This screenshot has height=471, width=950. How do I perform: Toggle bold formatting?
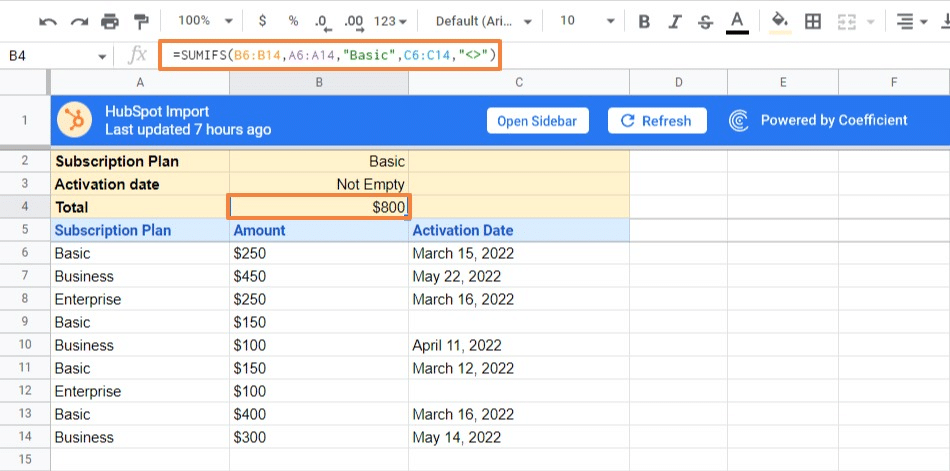pos(644,21)
